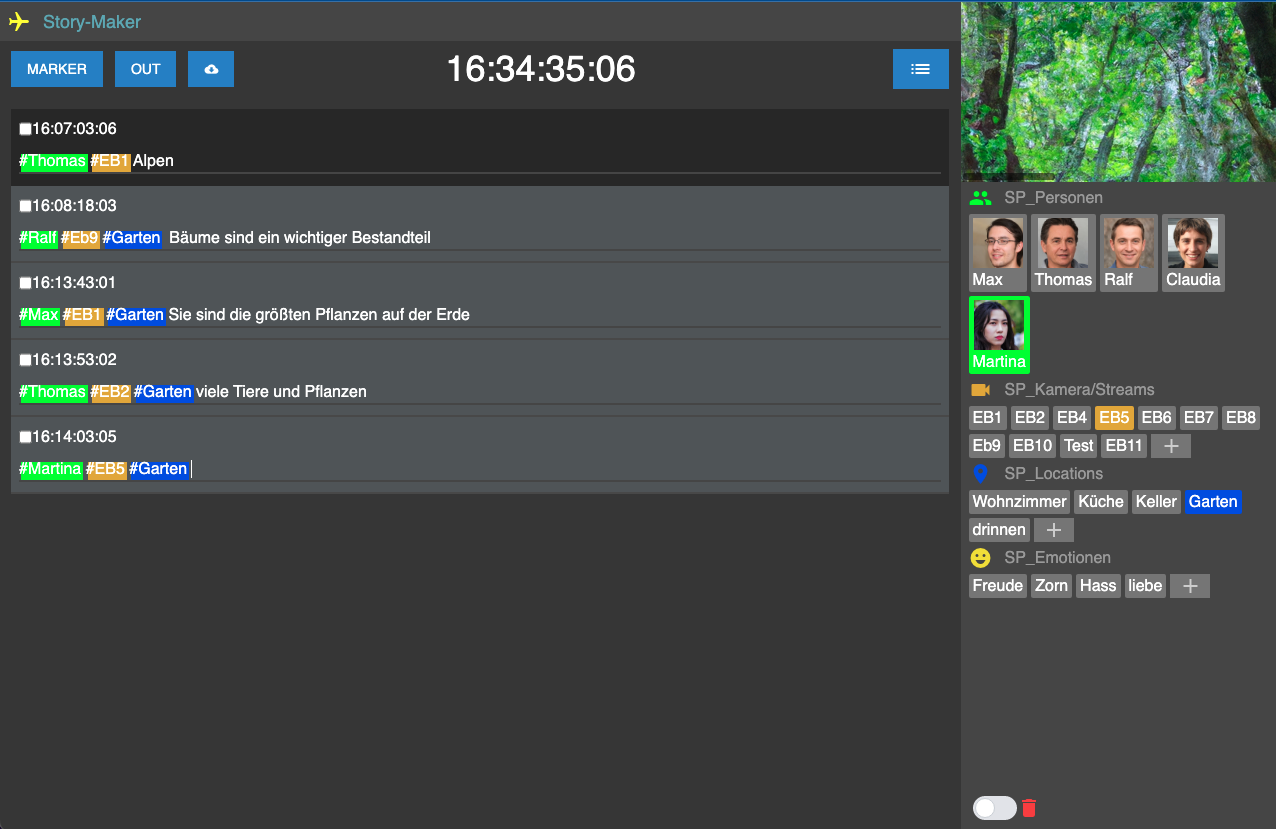Click the timecode display 16:34:35:06
Viewport: 1276px width, 829px height.
[541, 69]
